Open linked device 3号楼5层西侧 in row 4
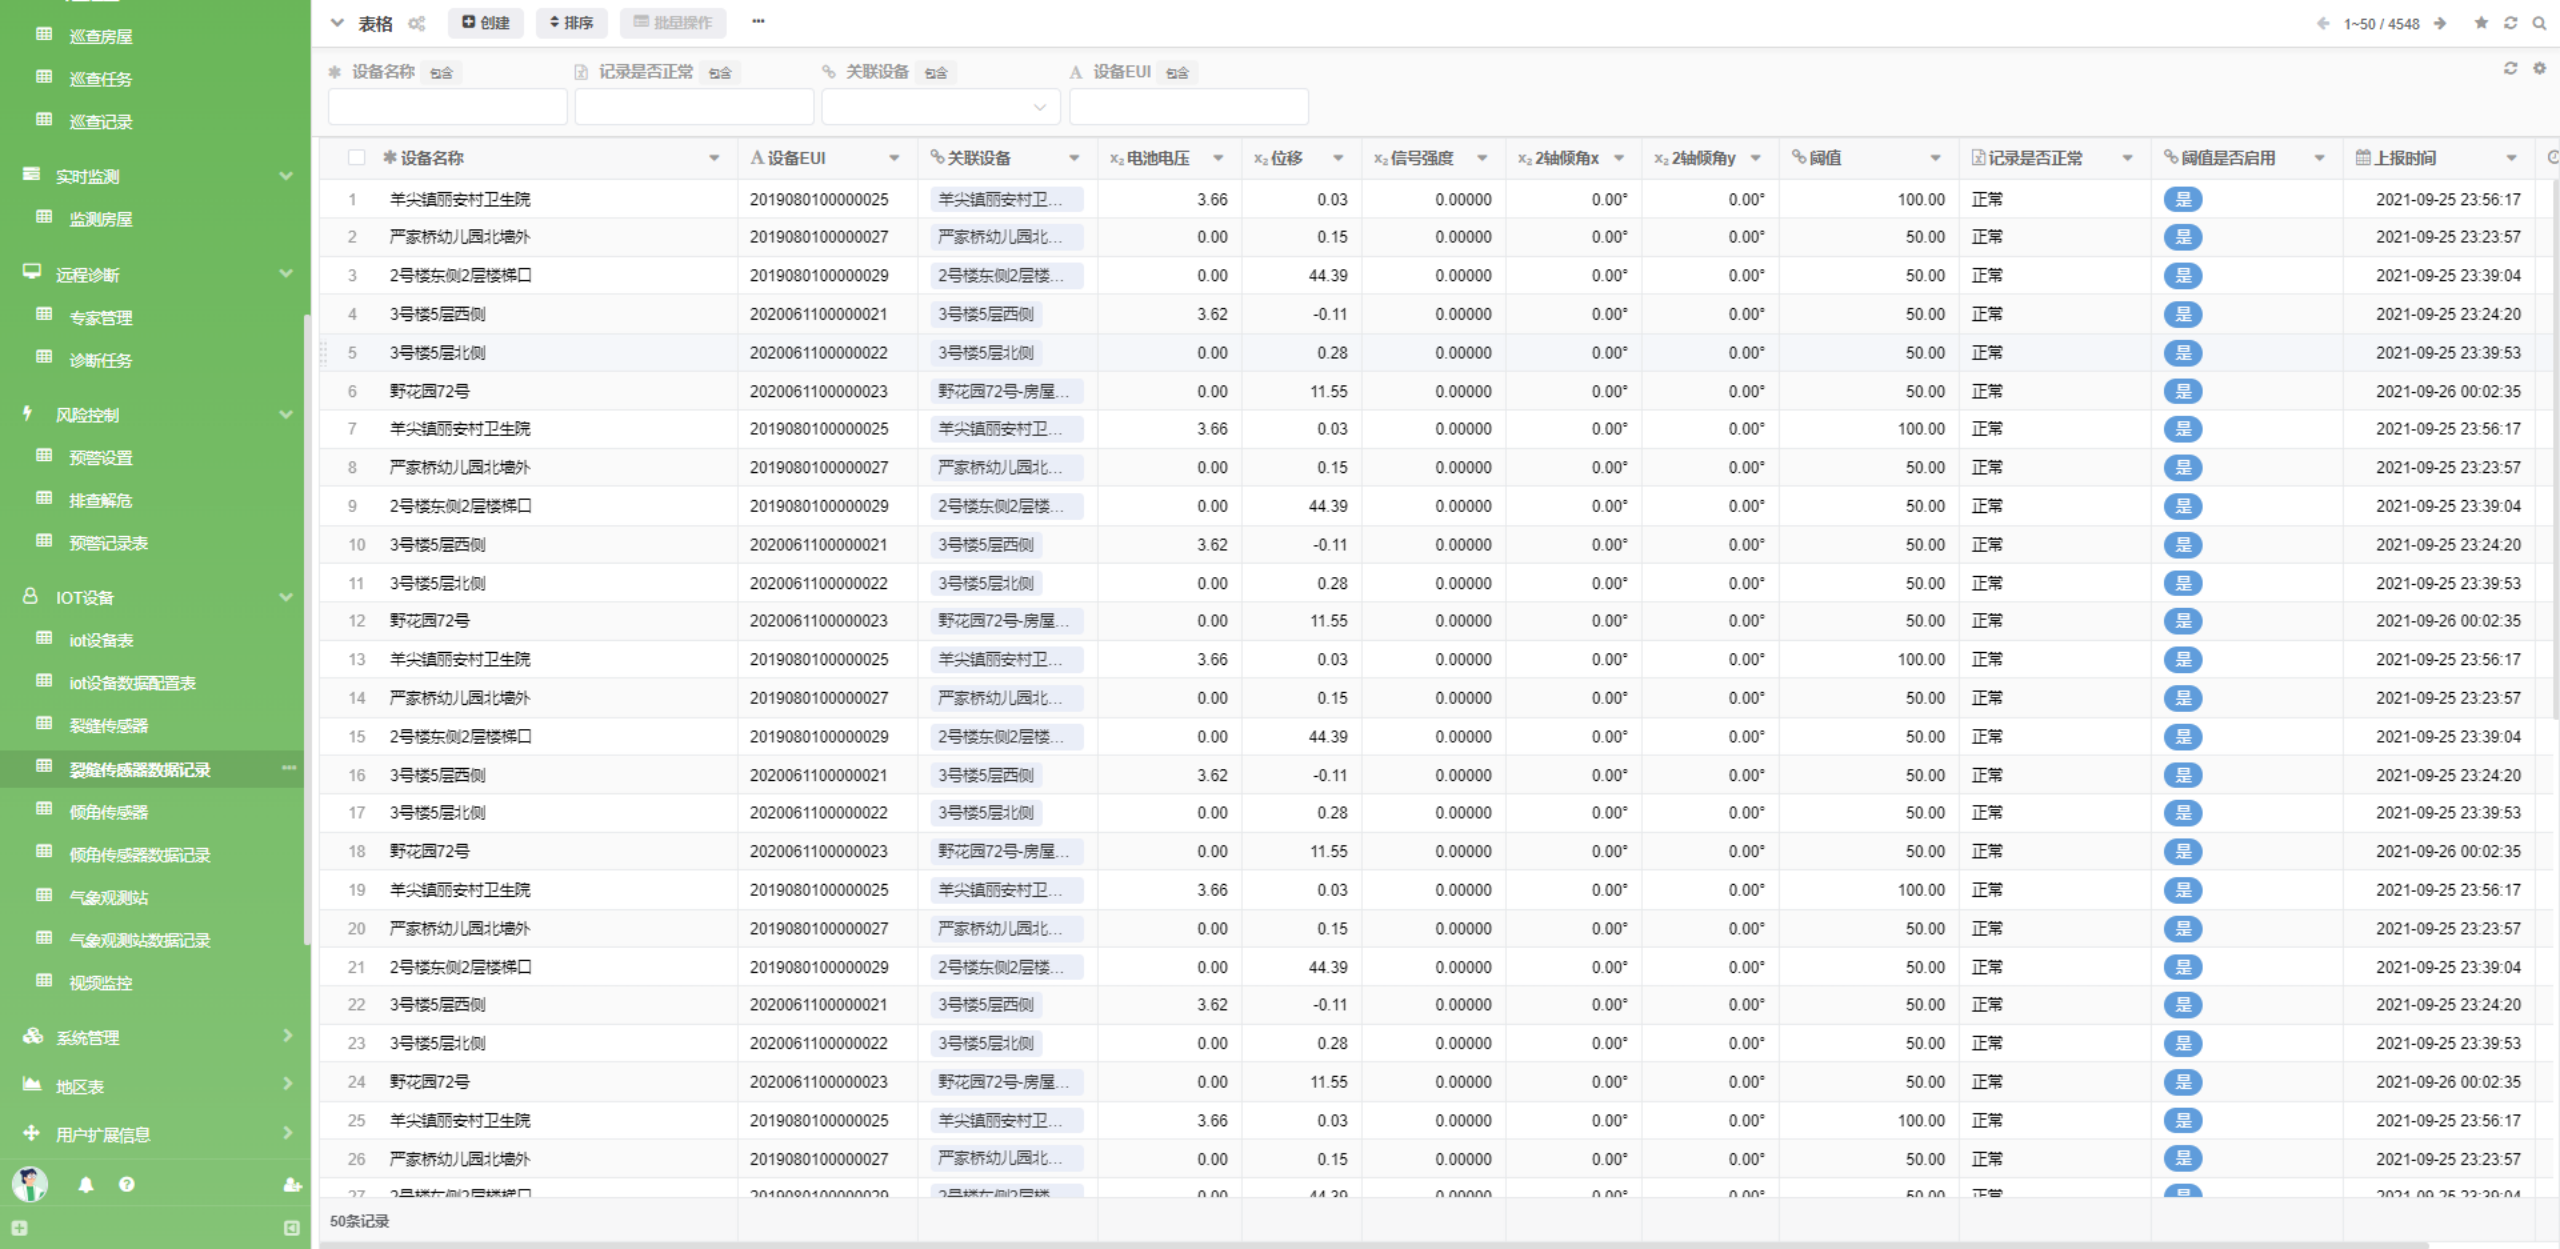 coord(986,314)
